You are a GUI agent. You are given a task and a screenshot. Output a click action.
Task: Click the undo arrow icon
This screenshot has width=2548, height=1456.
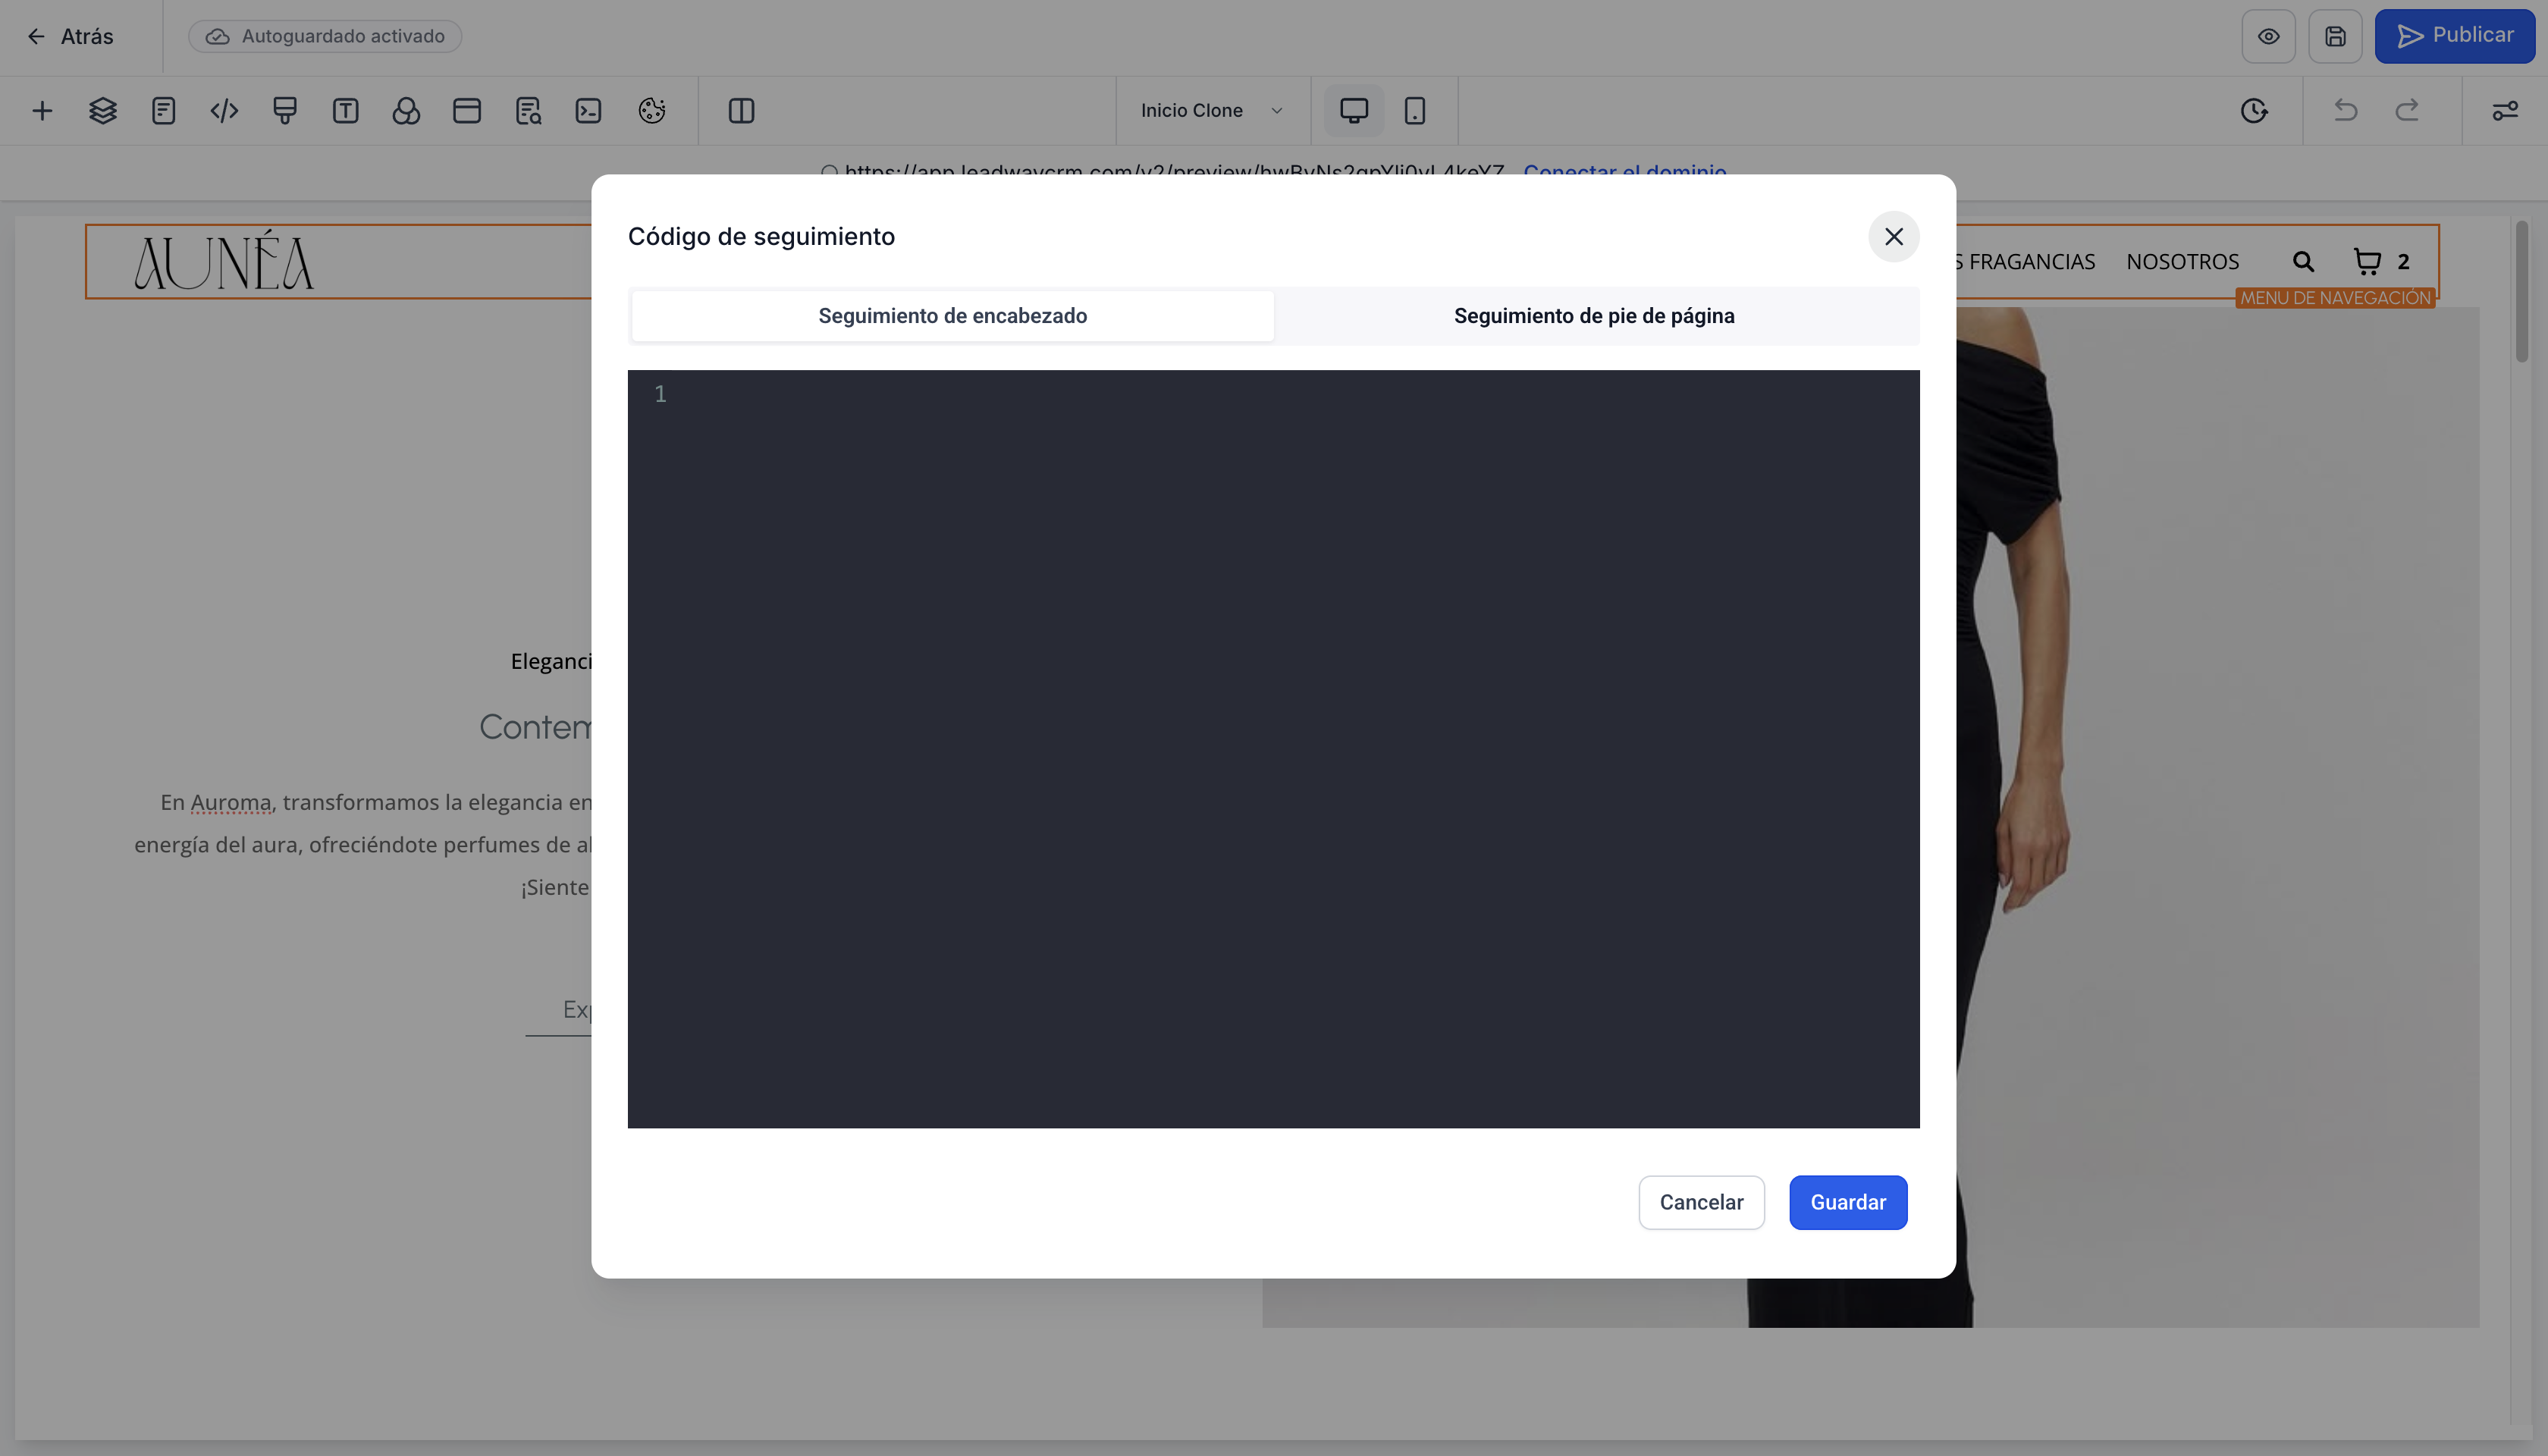click(x=2345, y=110)
